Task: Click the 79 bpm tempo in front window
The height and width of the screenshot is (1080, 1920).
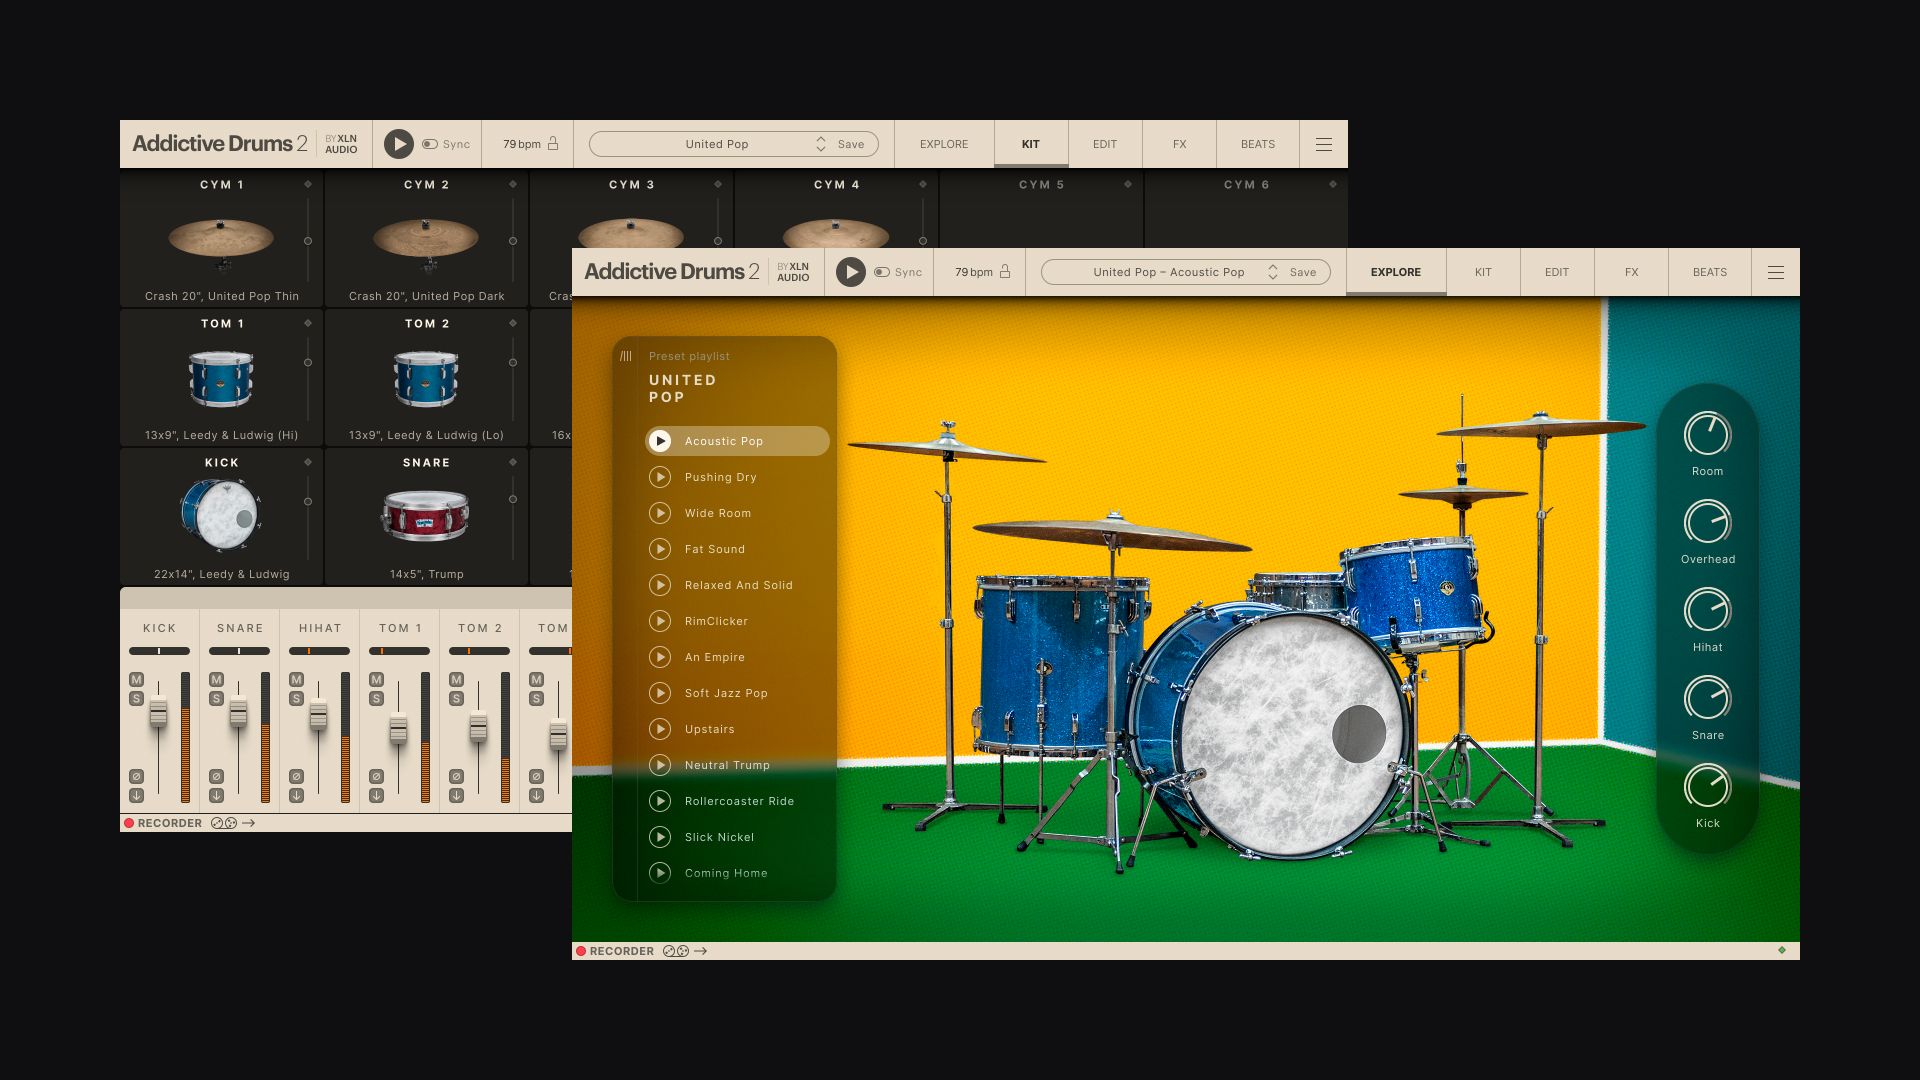Action: [x=974, y=272]
